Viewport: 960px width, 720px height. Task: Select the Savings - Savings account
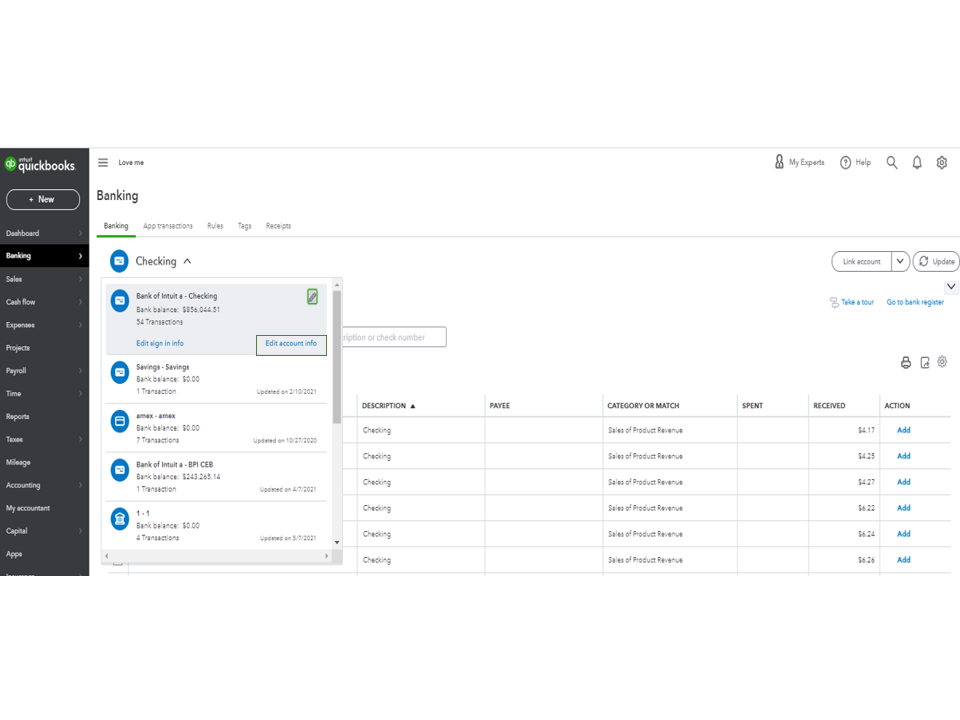[x=216, y=379]
